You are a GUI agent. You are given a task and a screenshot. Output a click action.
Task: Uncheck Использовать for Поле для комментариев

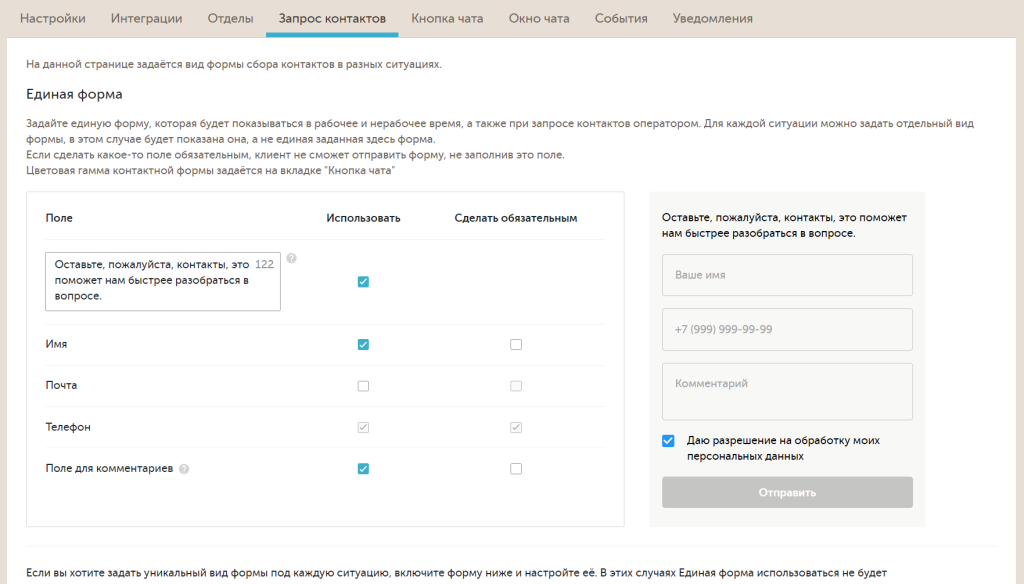pos(363,468)
